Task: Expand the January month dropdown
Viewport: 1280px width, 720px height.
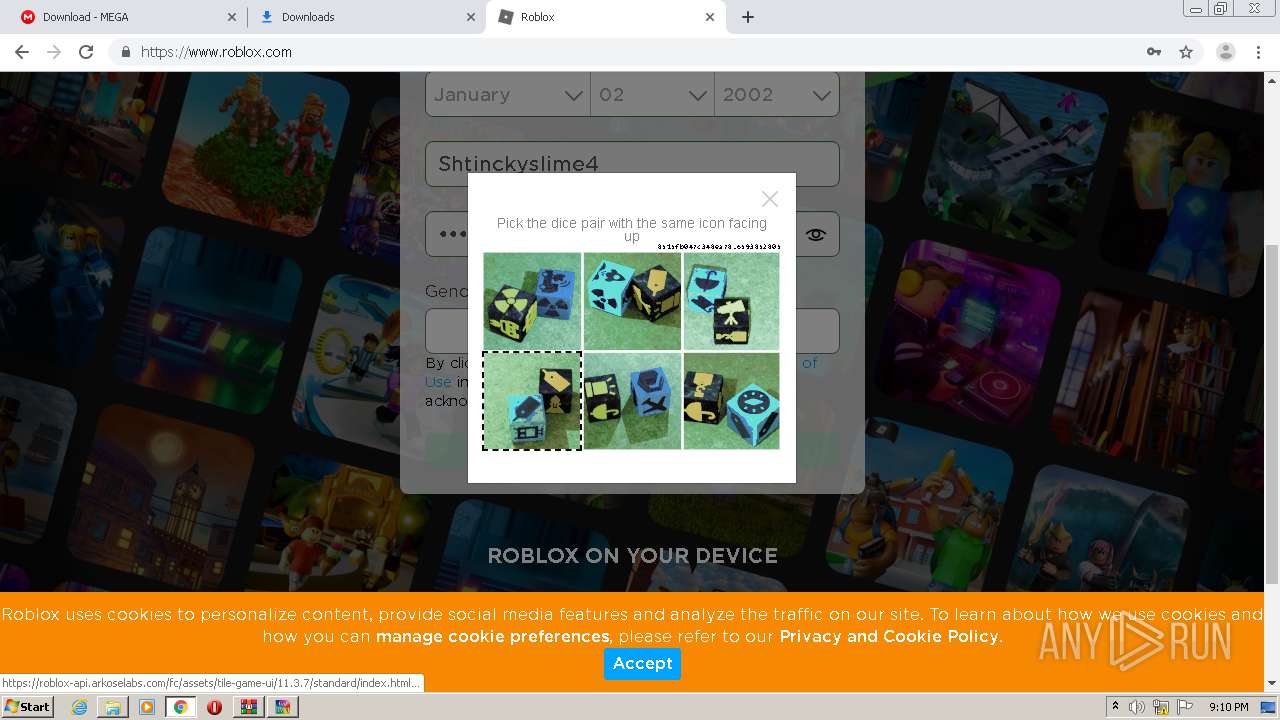Action: point(508,95)
